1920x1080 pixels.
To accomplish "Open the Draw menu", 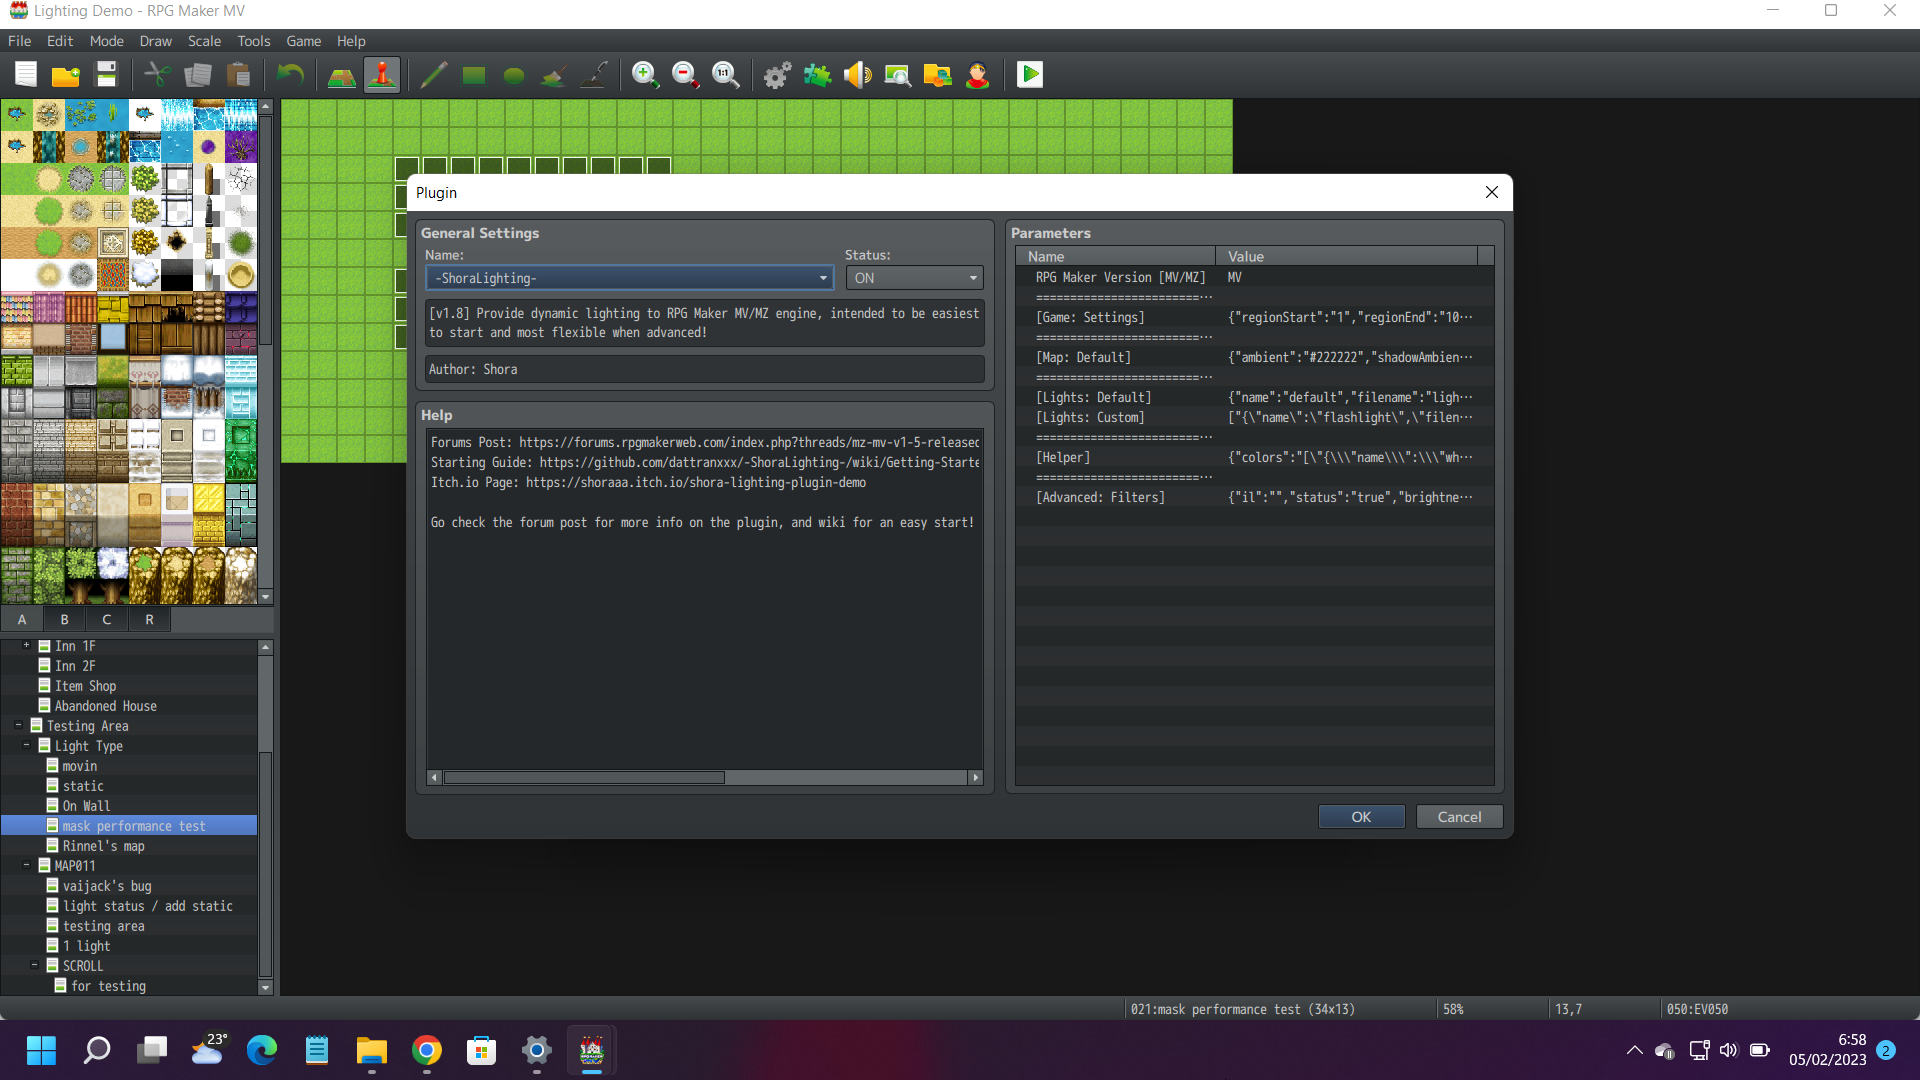I will pyautogui.click(x=156, y=41).
